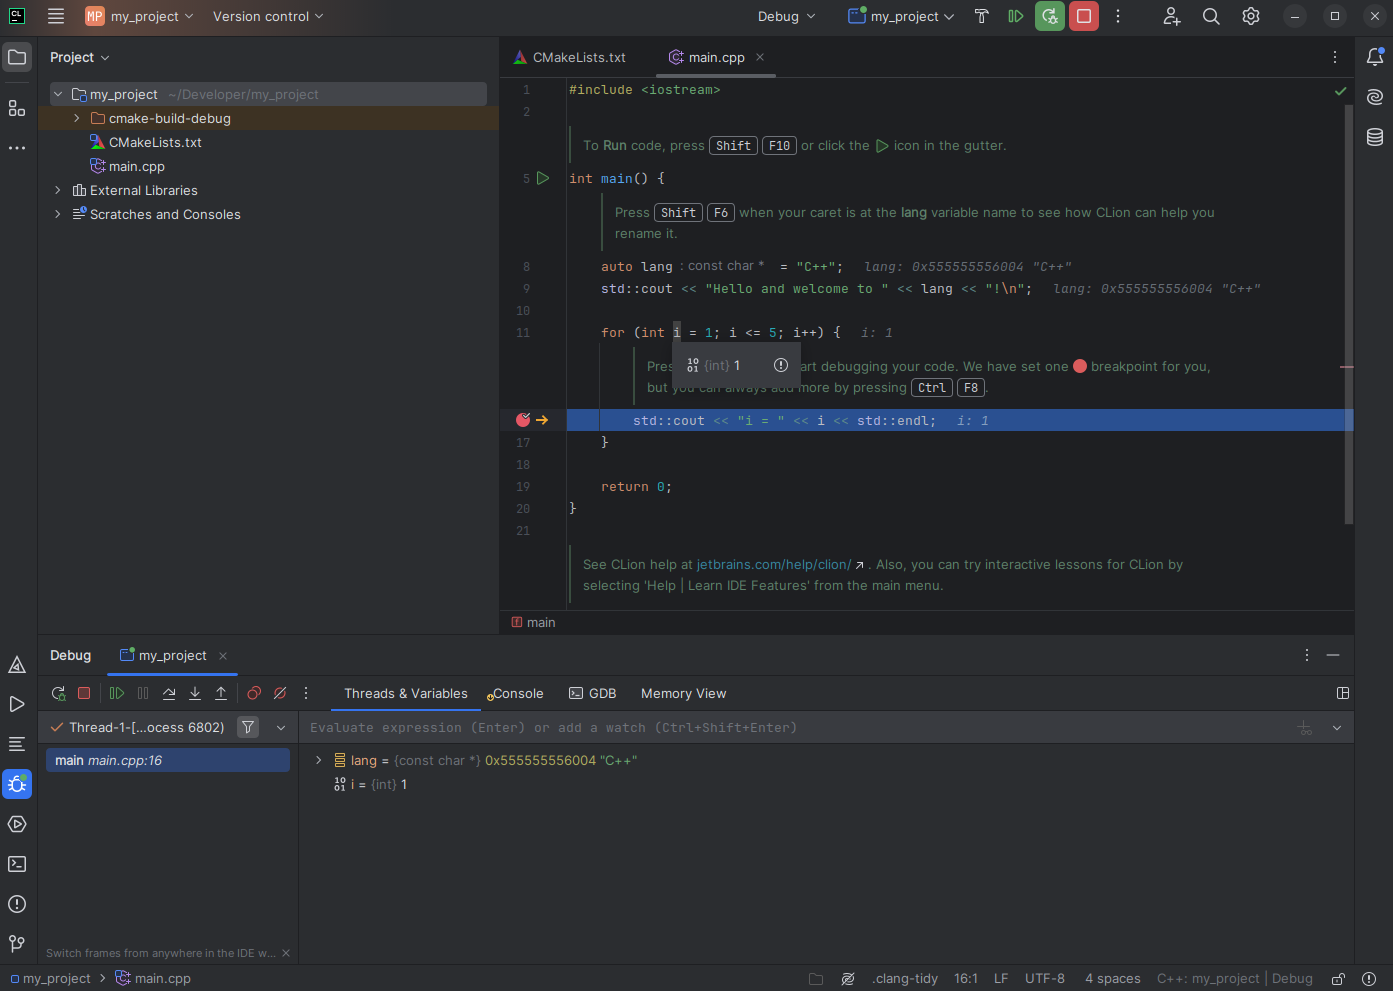Click the green Rerun Debug button
Screen dimensions: 1393x991
click(1050, 16)
